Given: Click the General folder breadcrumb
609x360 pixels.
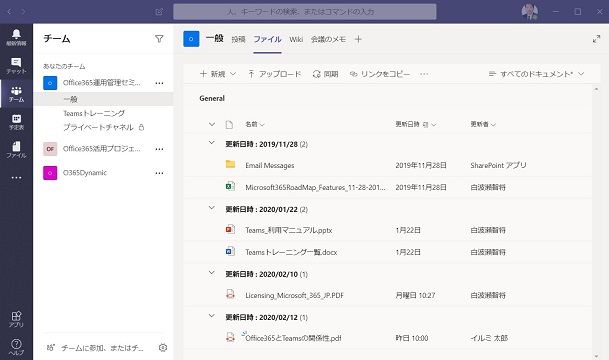Looking at the screenshot, I should (212, 98).
